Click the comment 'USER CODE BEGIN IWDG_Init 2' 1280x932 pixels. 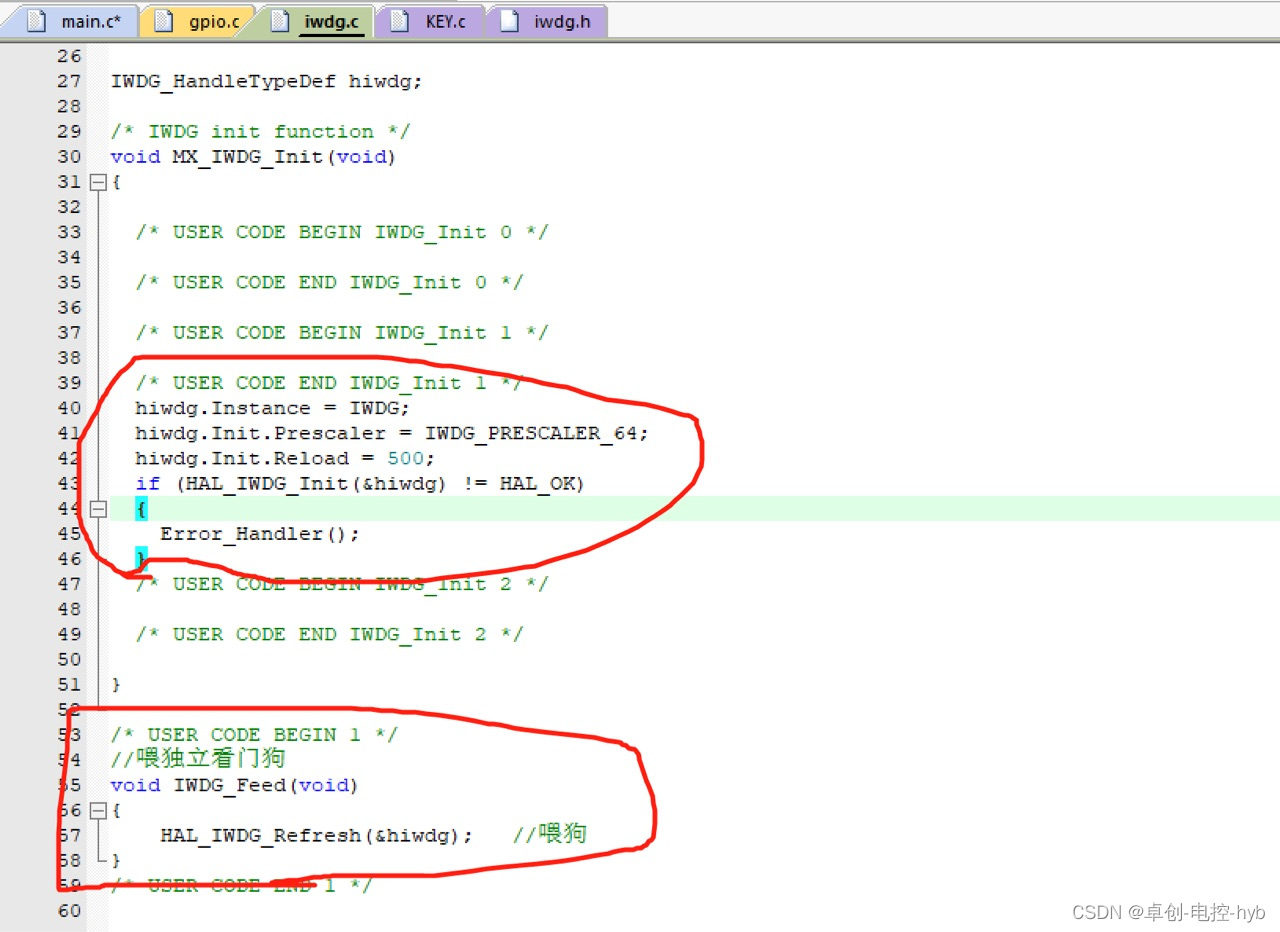[x=342, y=584]
